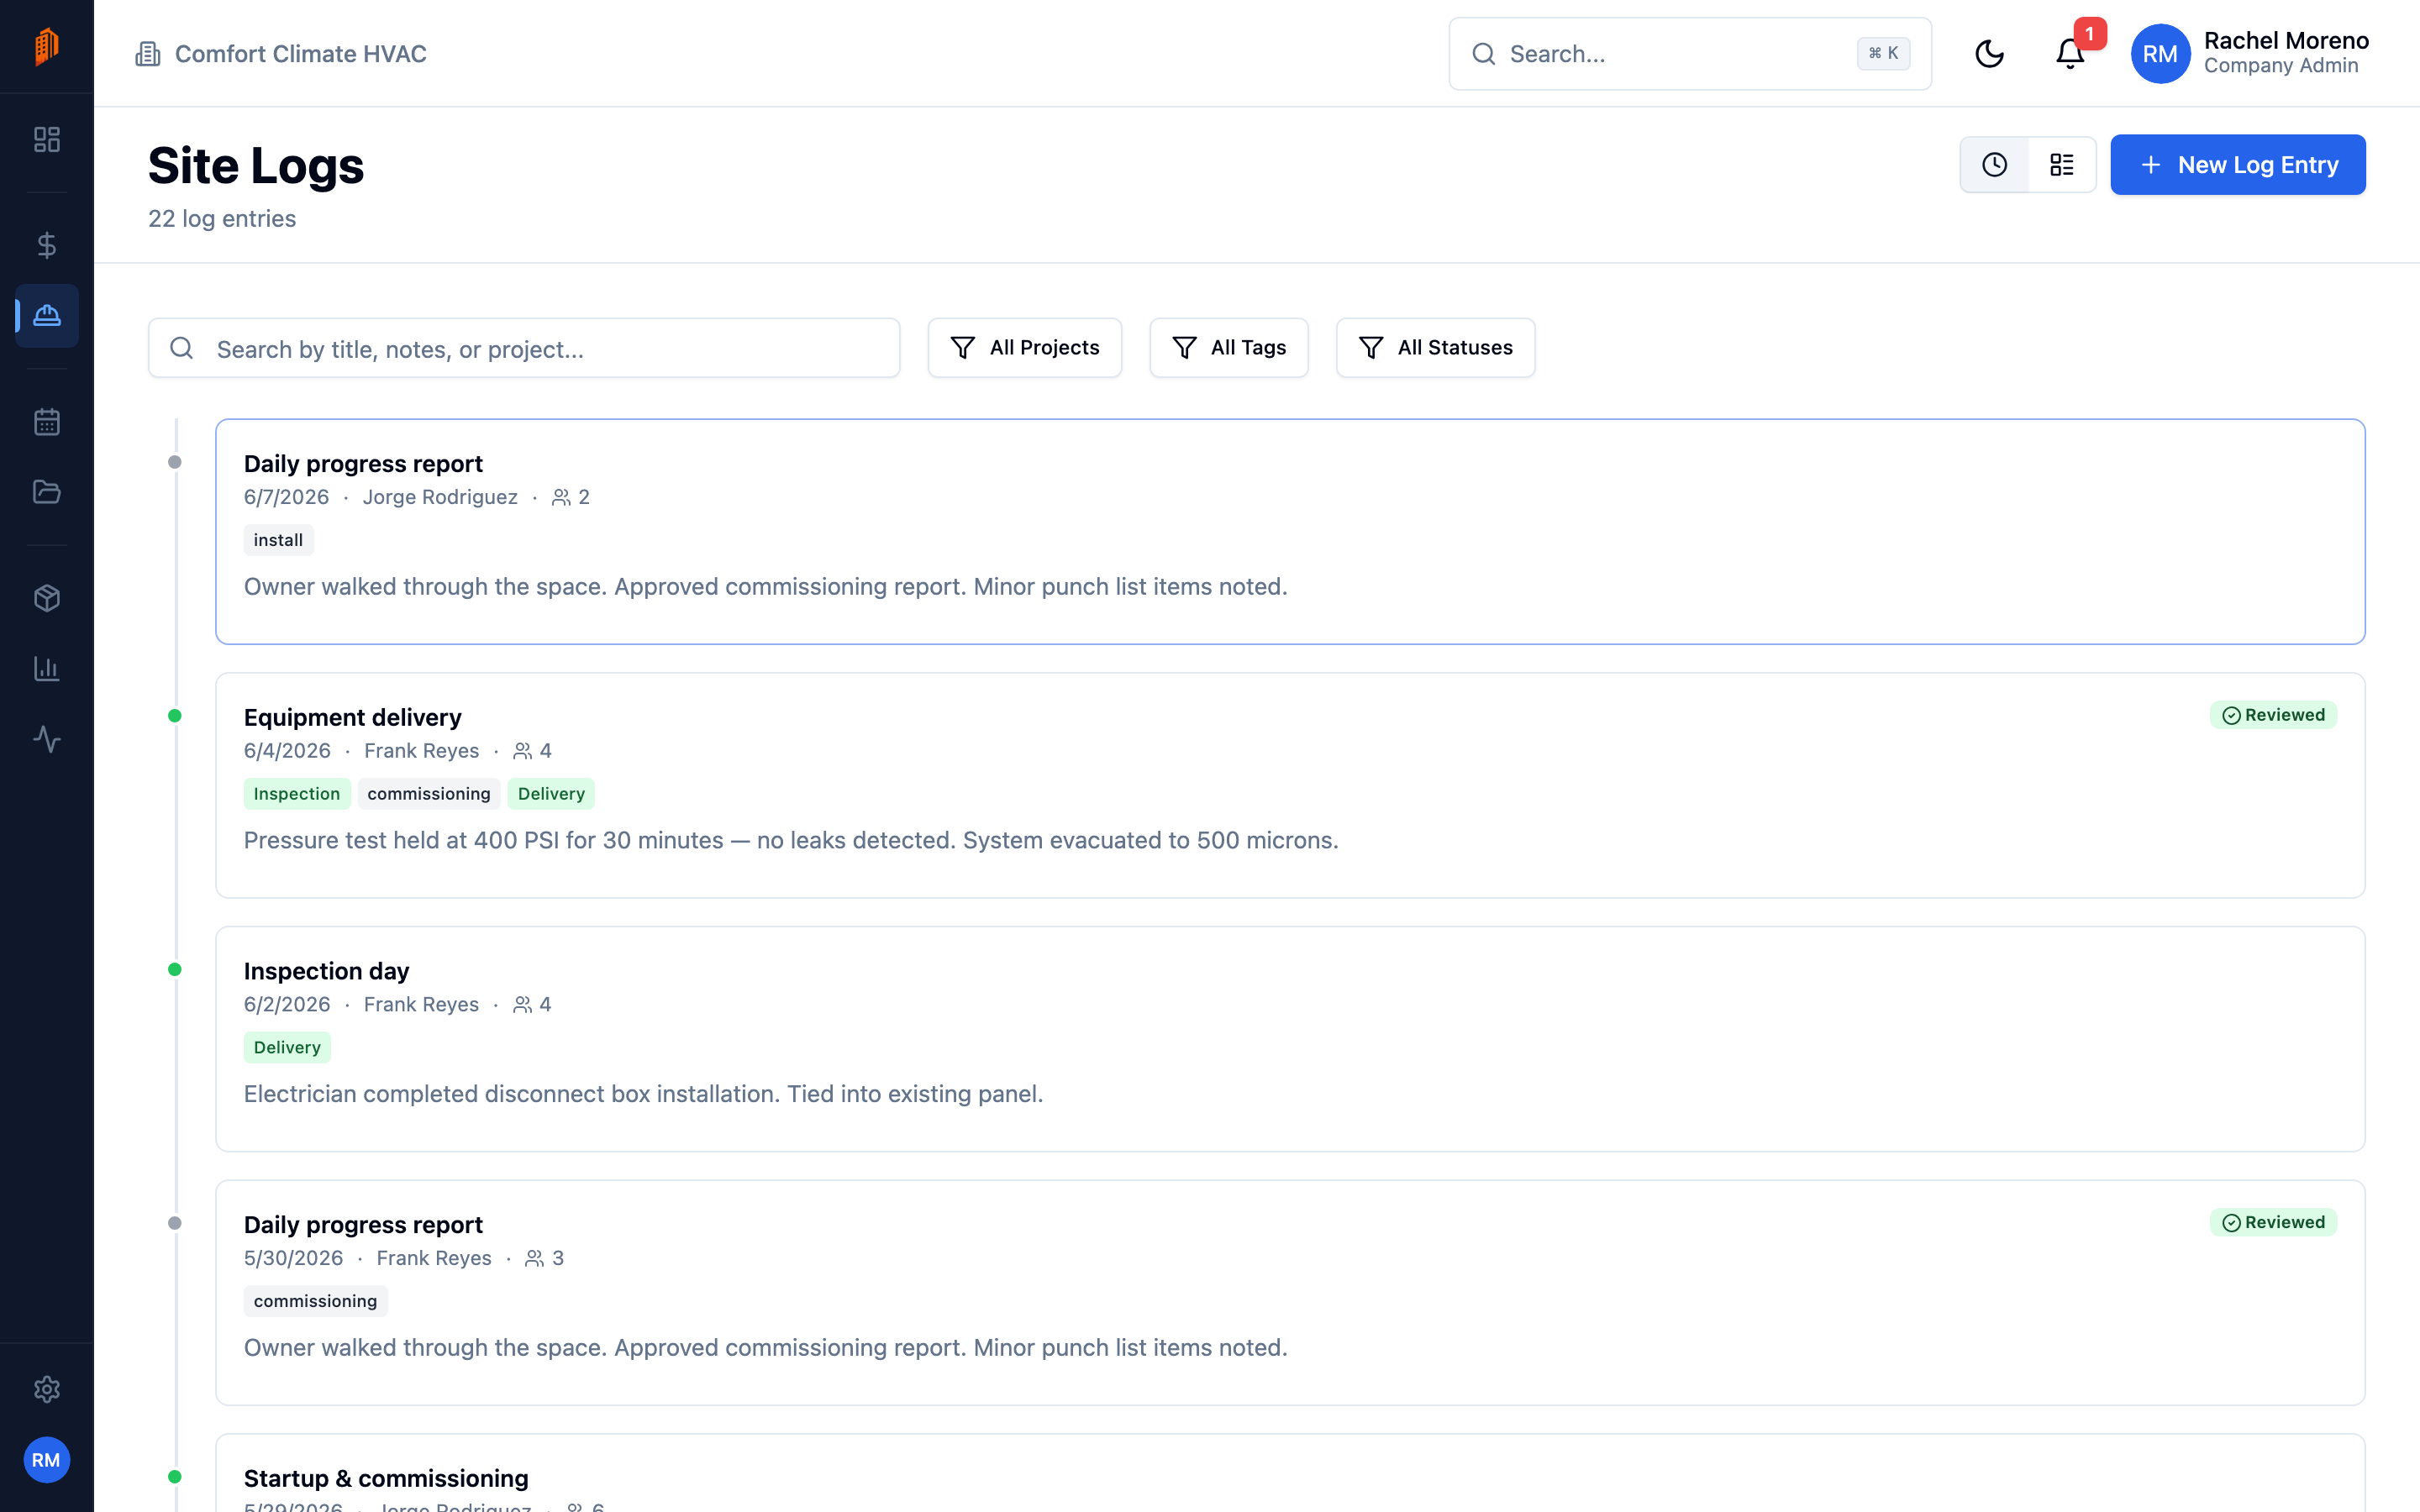Click green timeline dot for Startup & commissioning
This screenshot has width=2420, height=1512.
(x=175, y=1477)
